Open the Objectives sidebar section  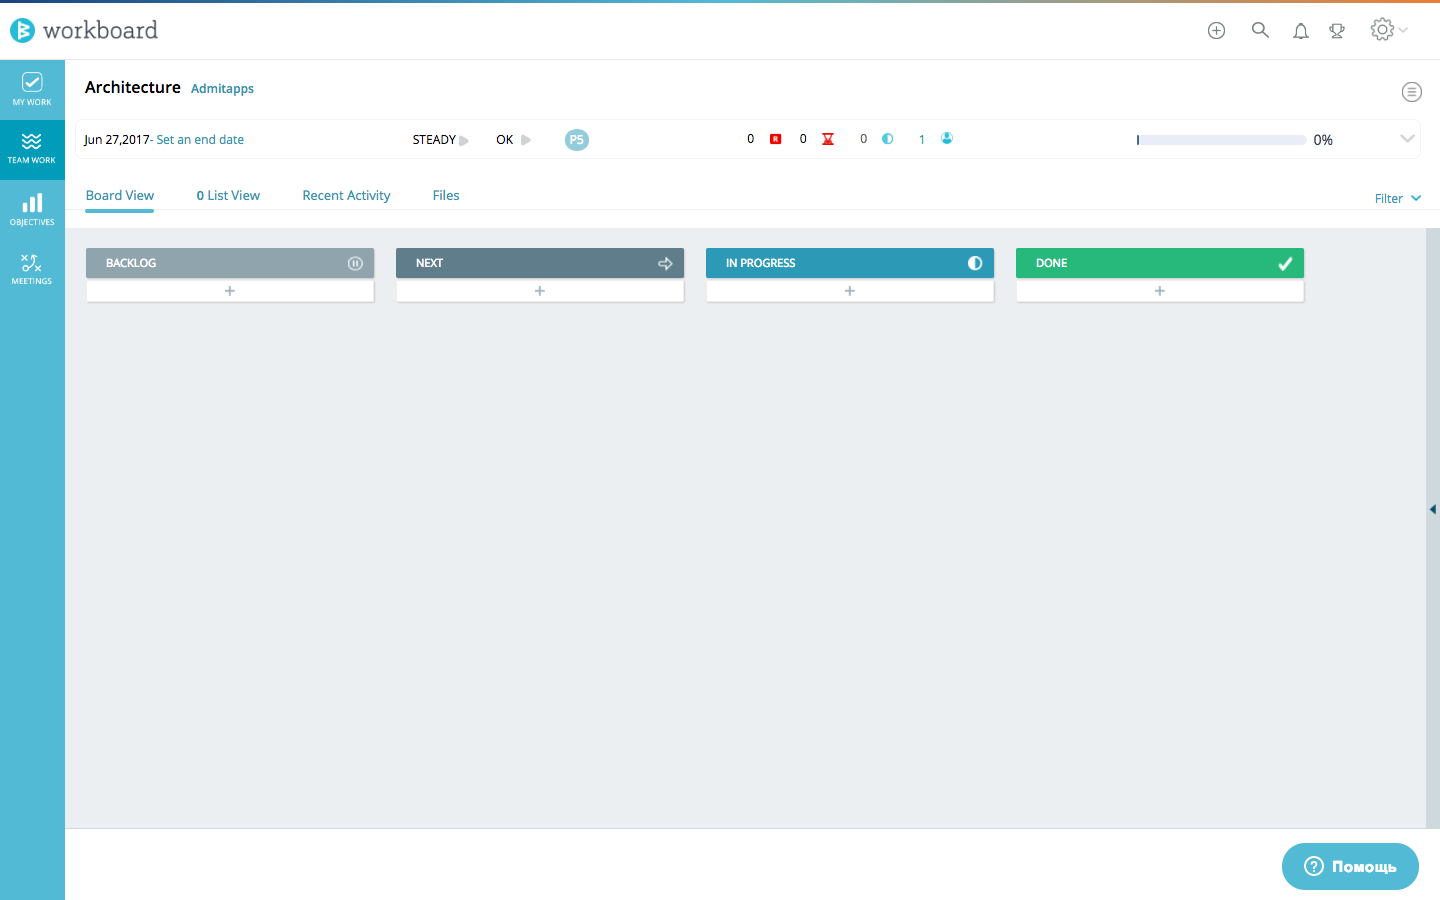32,208
